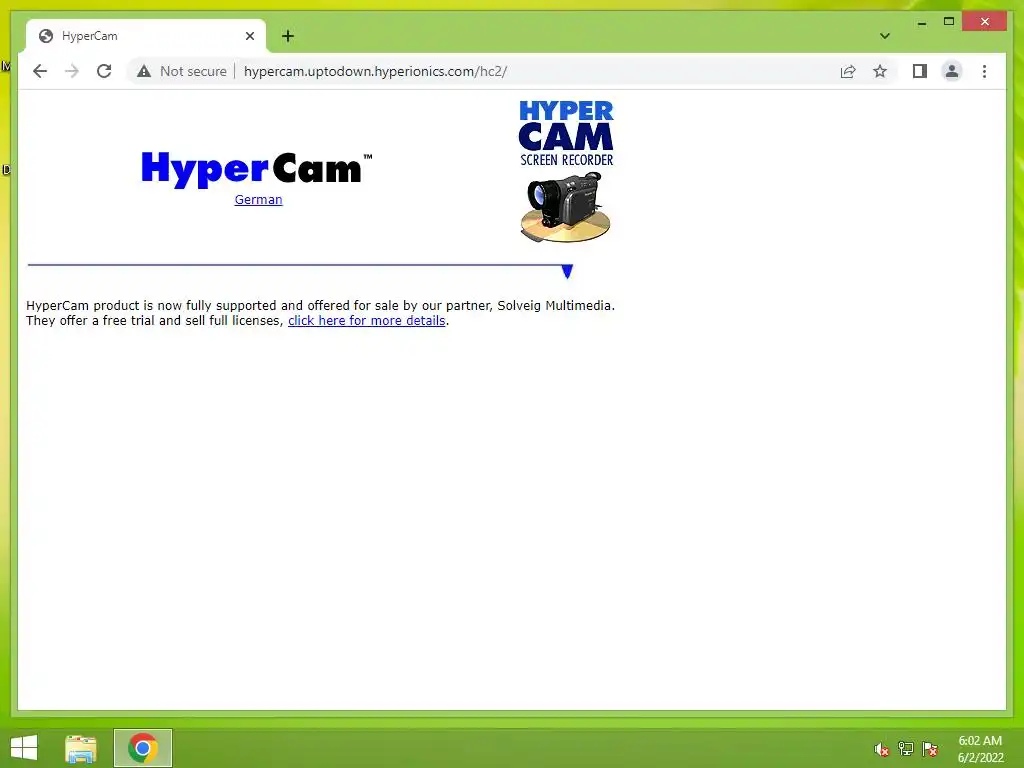The image size is (1024, 768).
Task: Open a new tab with plus button
Action: [x=288, y=36]
